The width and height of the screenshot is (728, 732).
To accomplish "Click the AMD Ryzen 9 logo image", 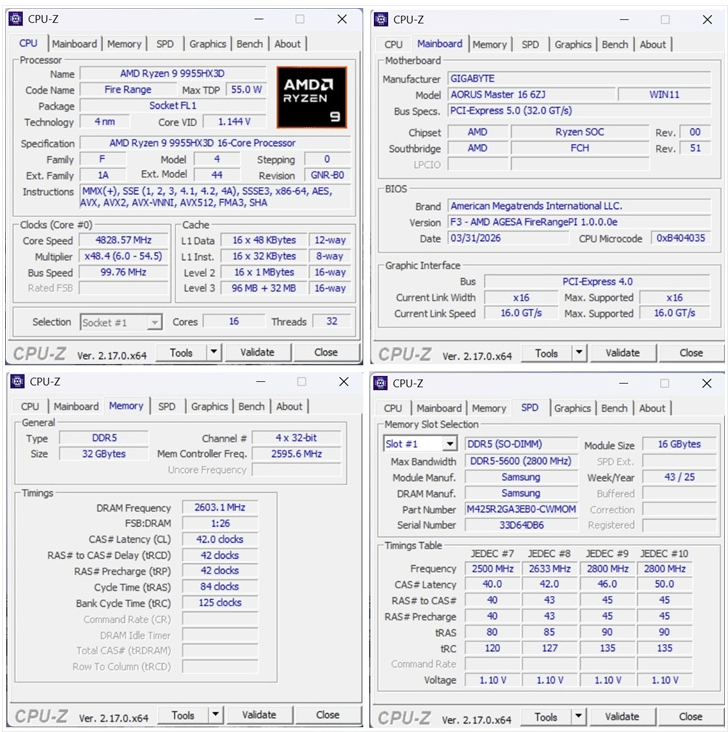I will (311, 97).
